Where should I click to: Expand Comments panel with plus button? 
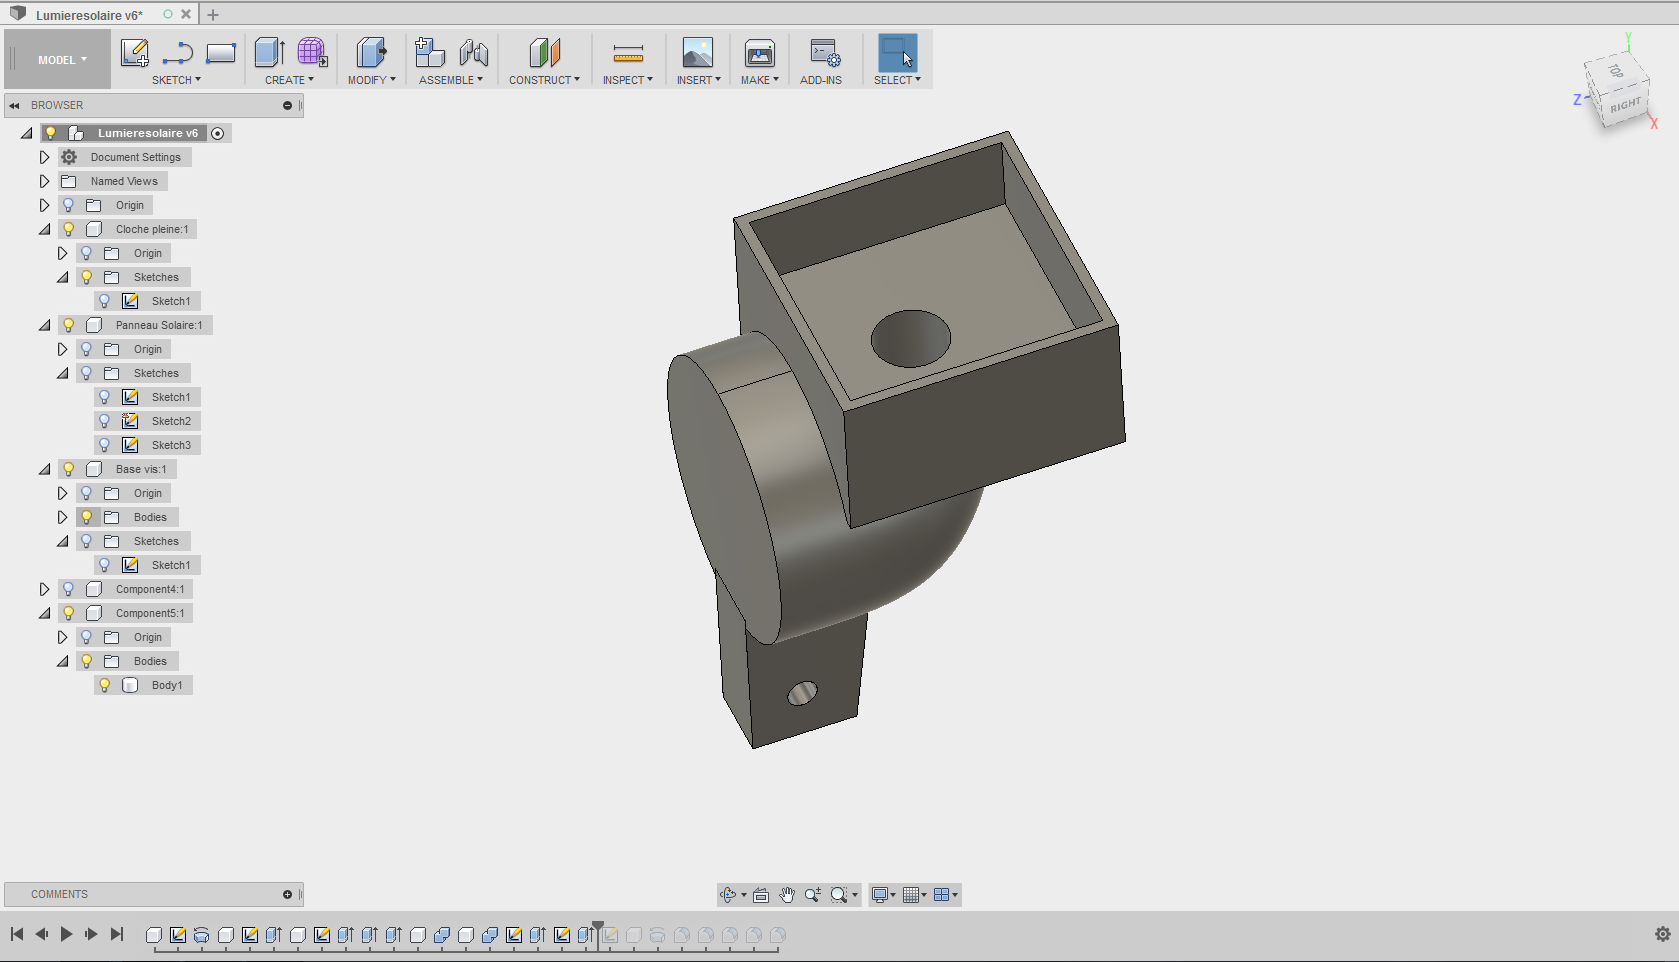(x=287, y=894)
